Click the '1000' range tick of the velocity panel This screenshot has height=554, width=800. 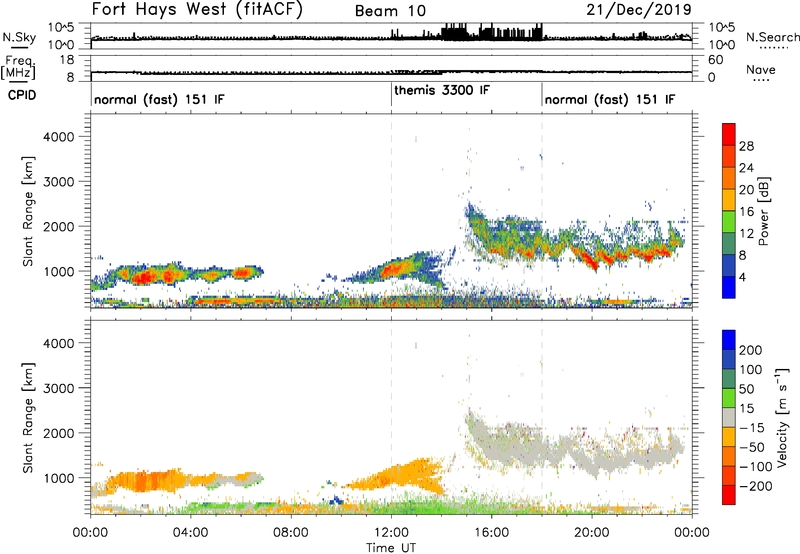(59, 478)
